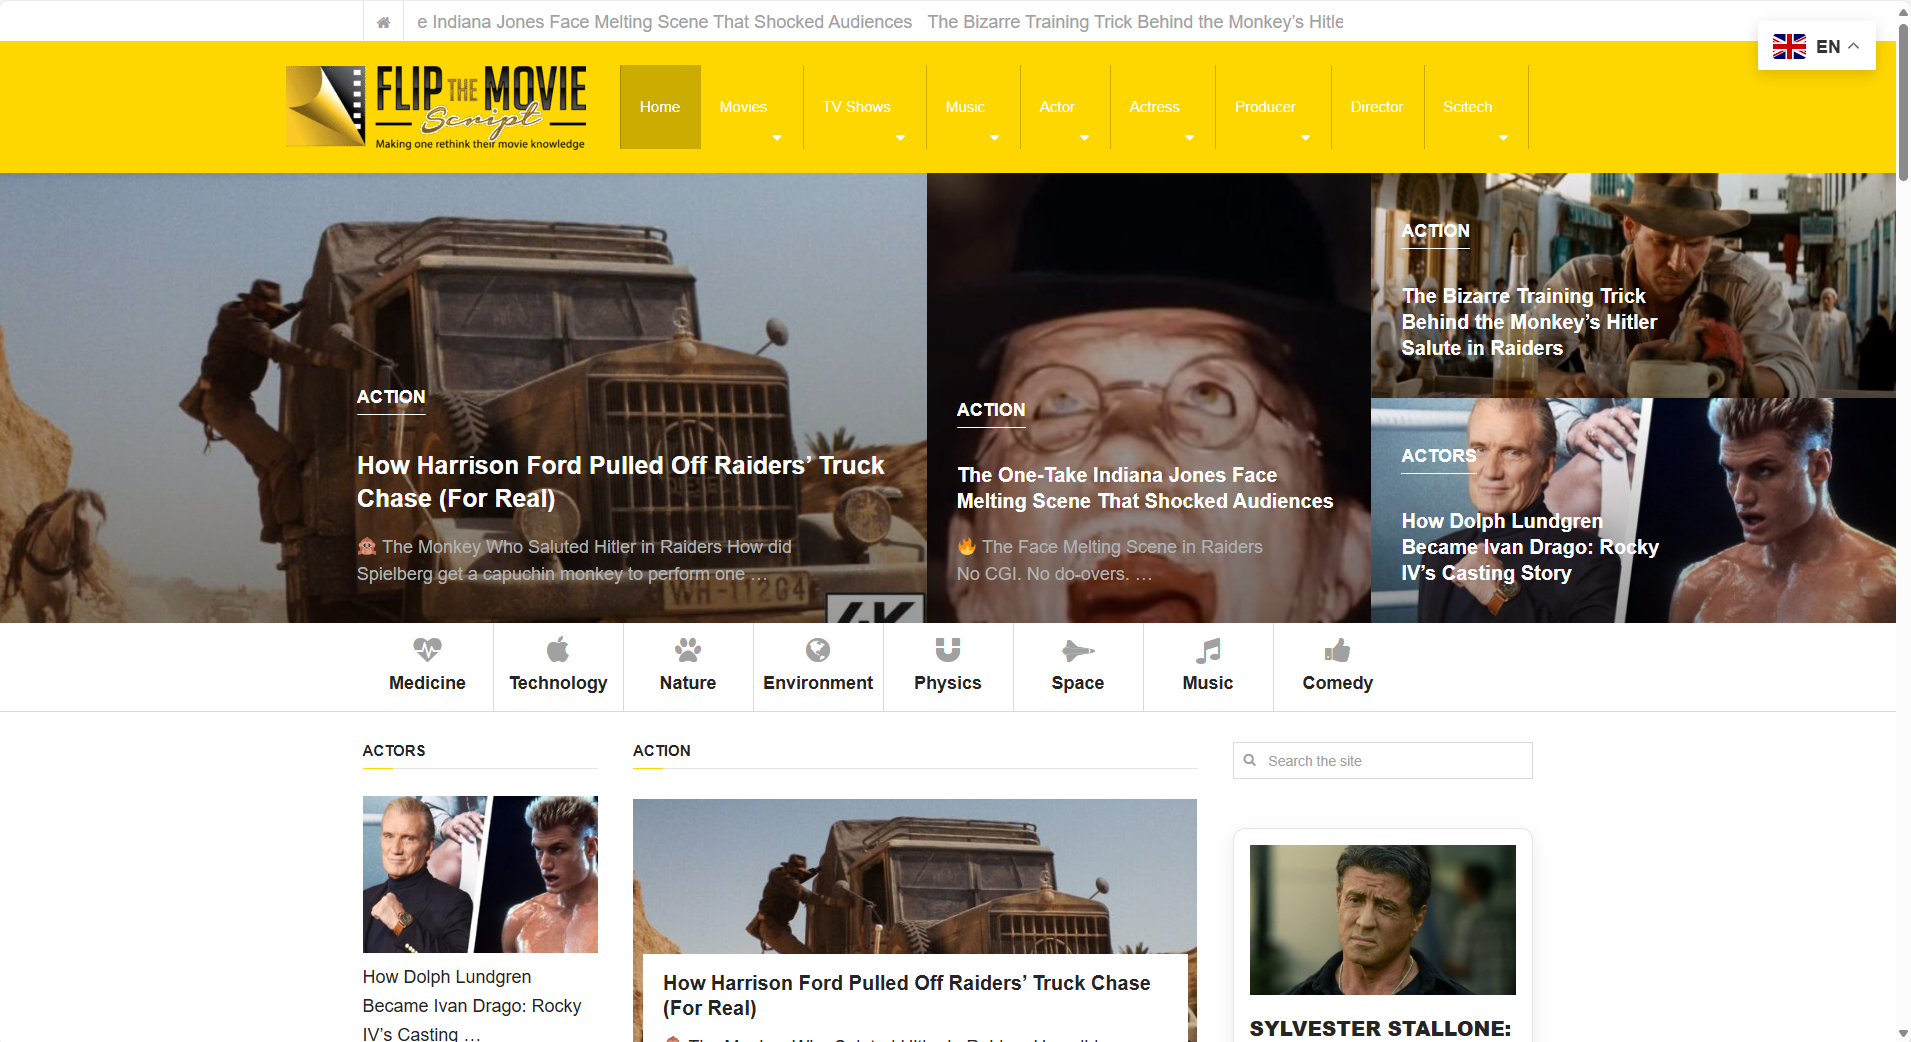
Task: Open Dolph Lundgren article title under Actors
Action: point(472,1005)
